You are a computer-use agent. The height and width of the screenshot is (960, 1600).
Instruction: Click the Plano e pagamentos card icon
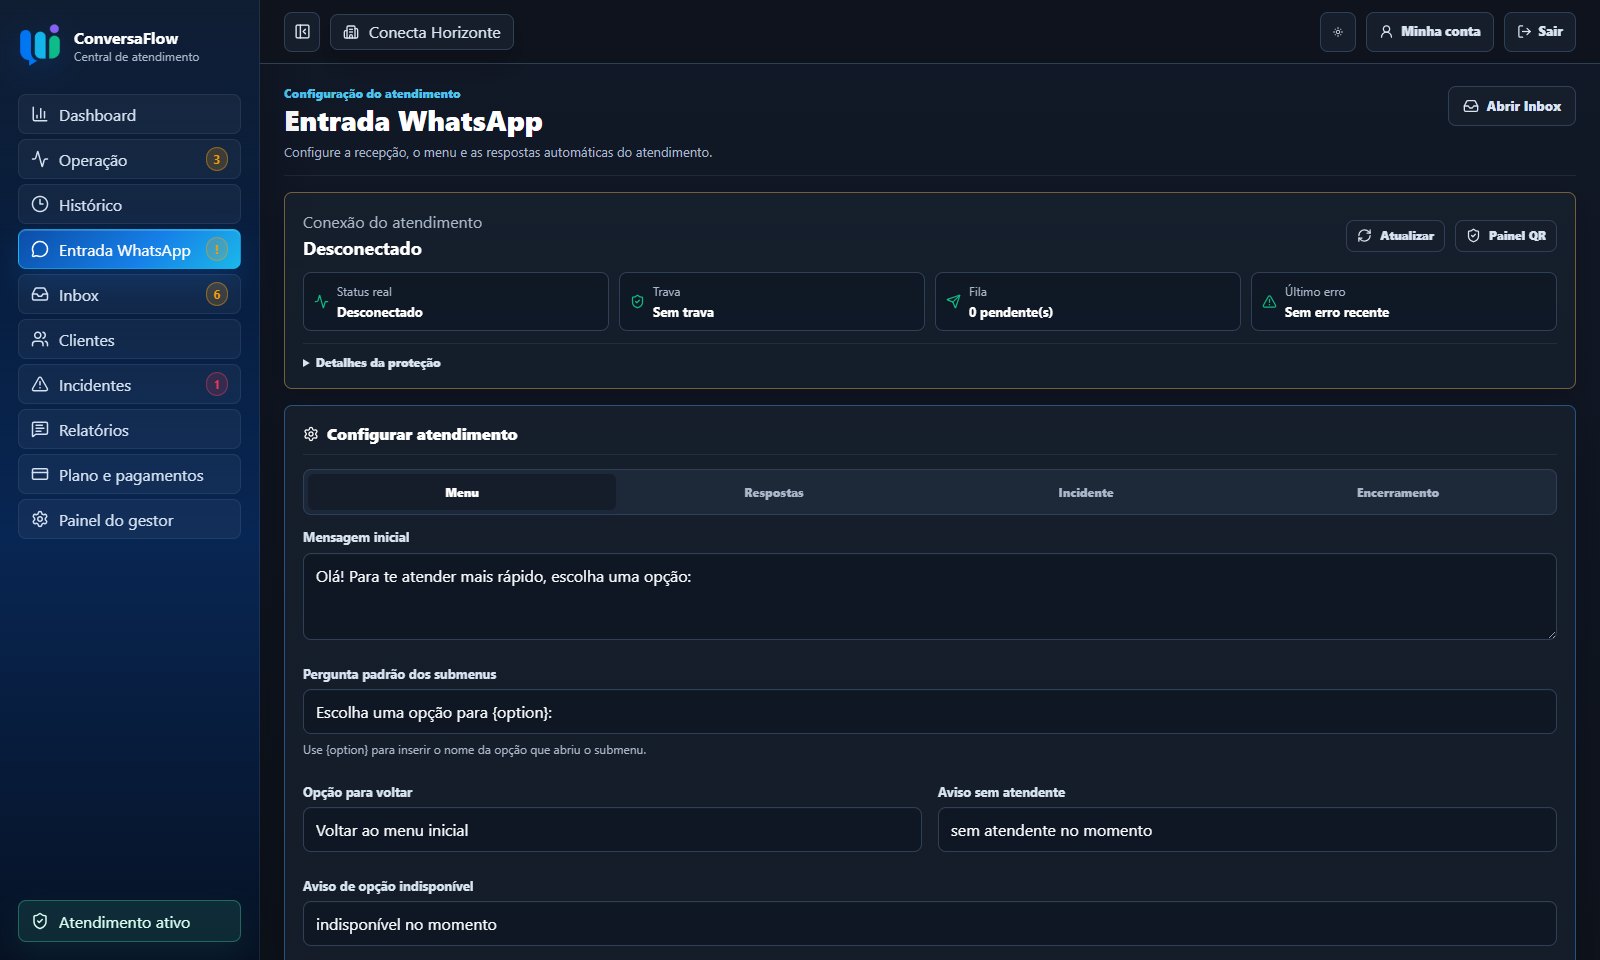coord(40,474)
